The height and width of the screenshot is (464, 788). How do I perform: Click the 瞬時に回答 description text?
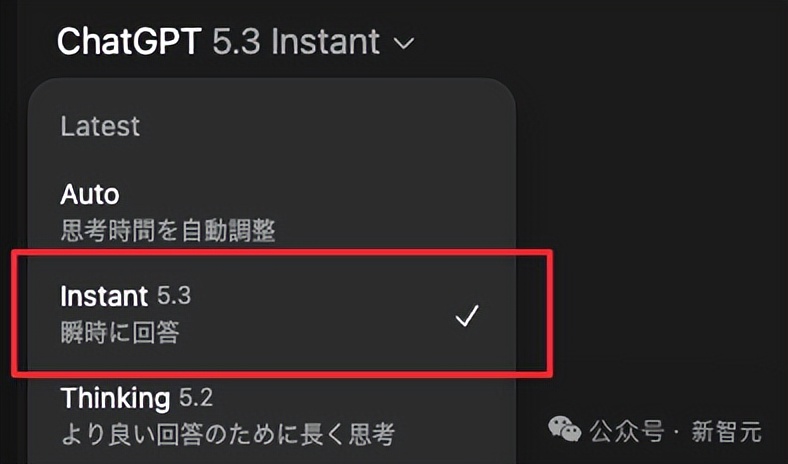click(120, 332)
